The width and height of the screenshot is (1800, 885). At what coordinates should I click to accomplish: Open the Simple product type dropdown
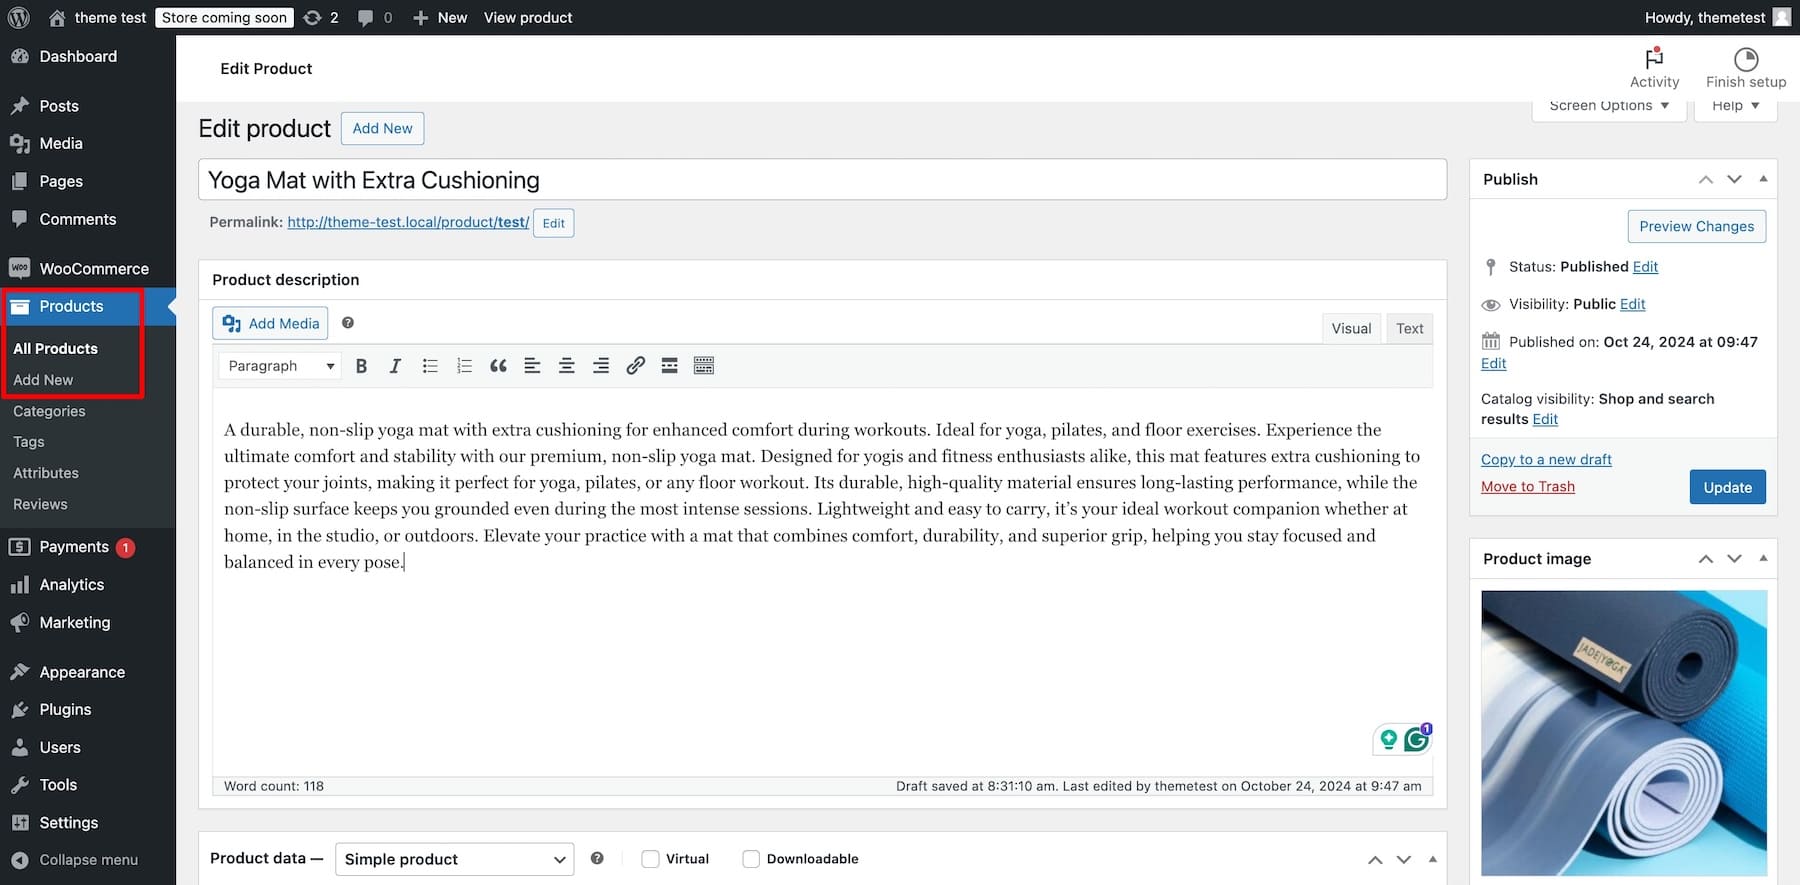[x=454, y=859]
